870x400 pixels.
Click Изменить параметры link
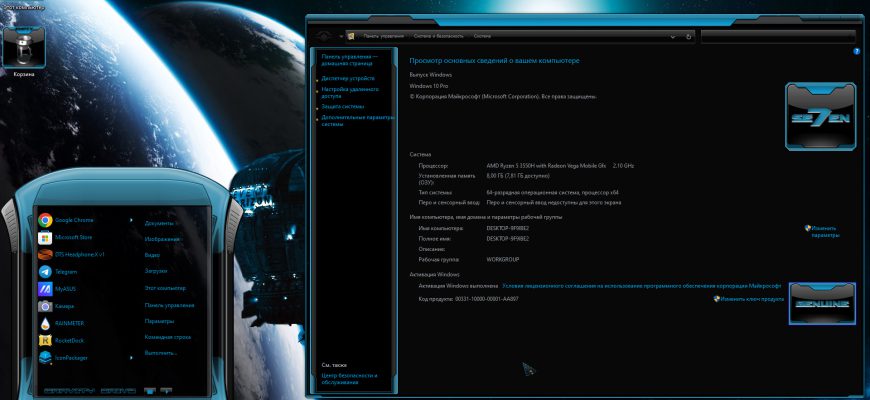pyautogui.click(x=822, y=231)
